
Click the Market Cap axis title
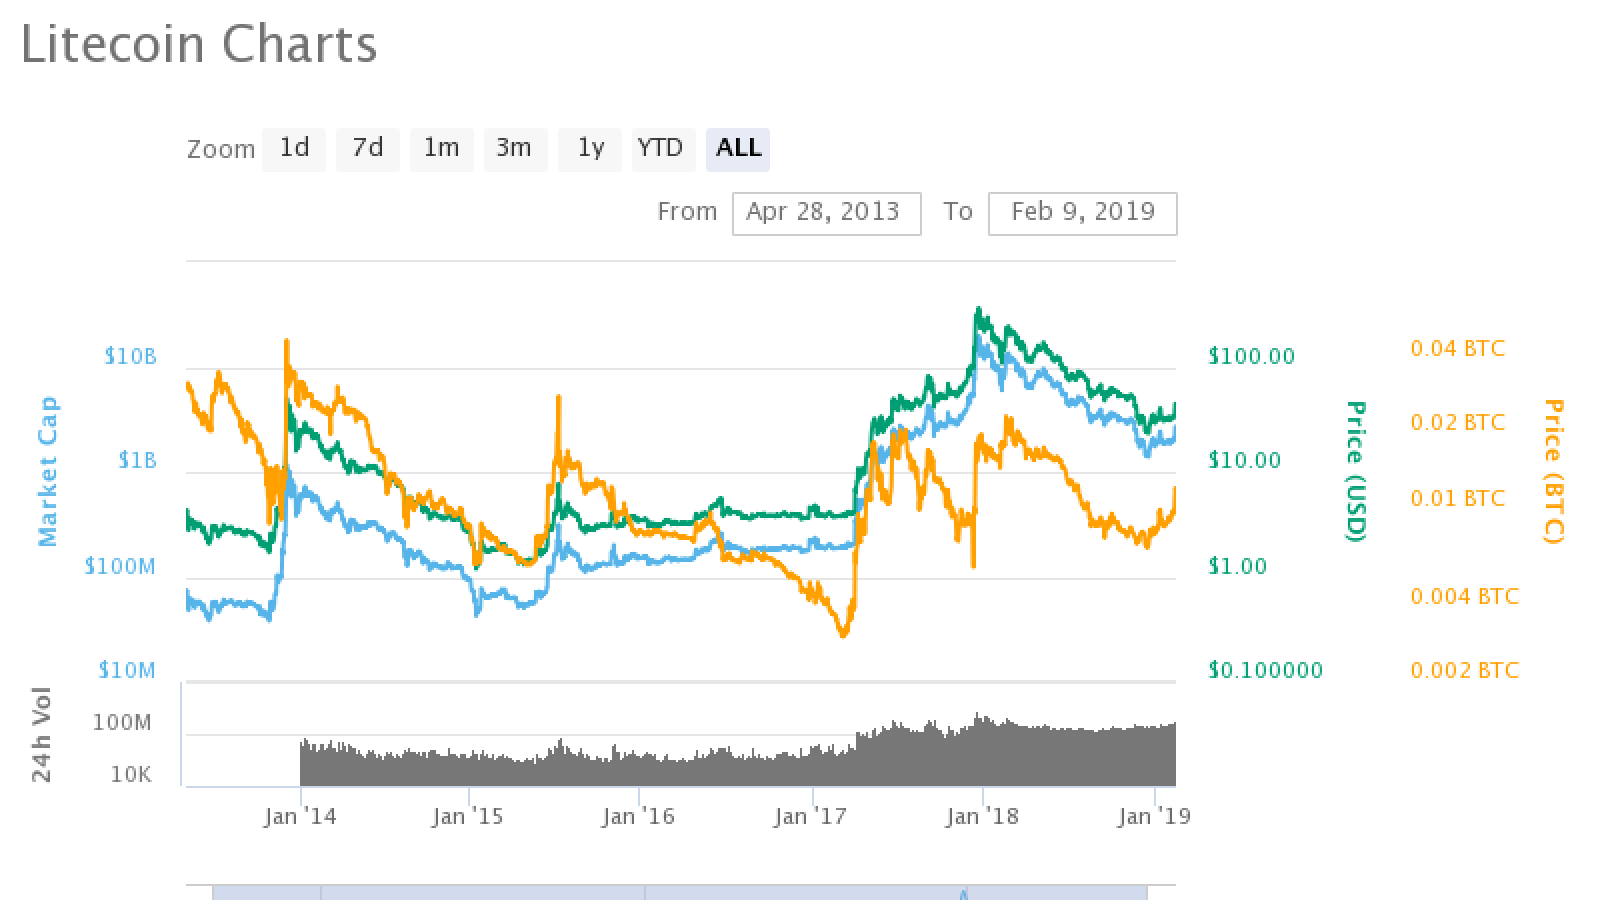(47, 472)
